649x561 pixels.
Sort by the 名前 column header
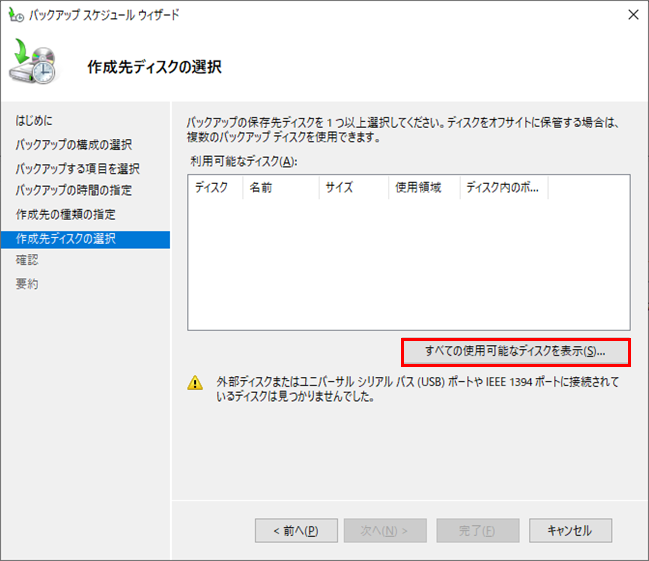pyautogui.click(x=281, y=188)
